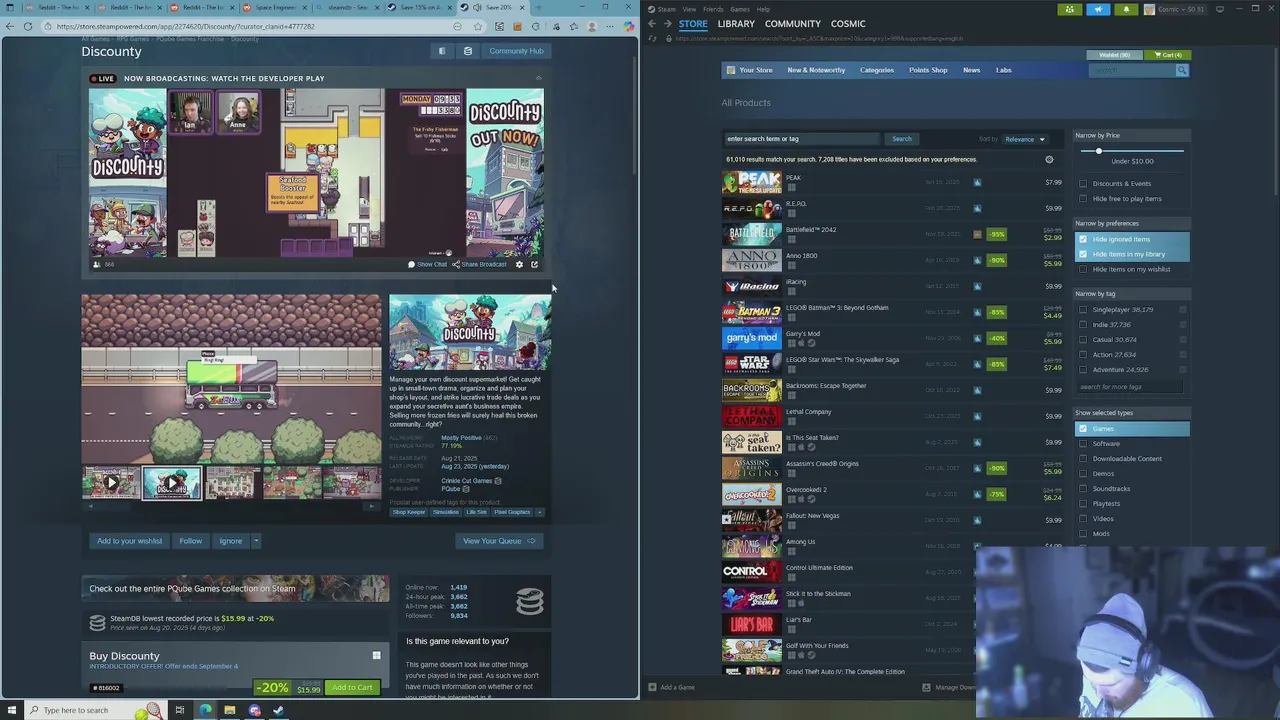Check Hide free to play items

(1083, 199)
